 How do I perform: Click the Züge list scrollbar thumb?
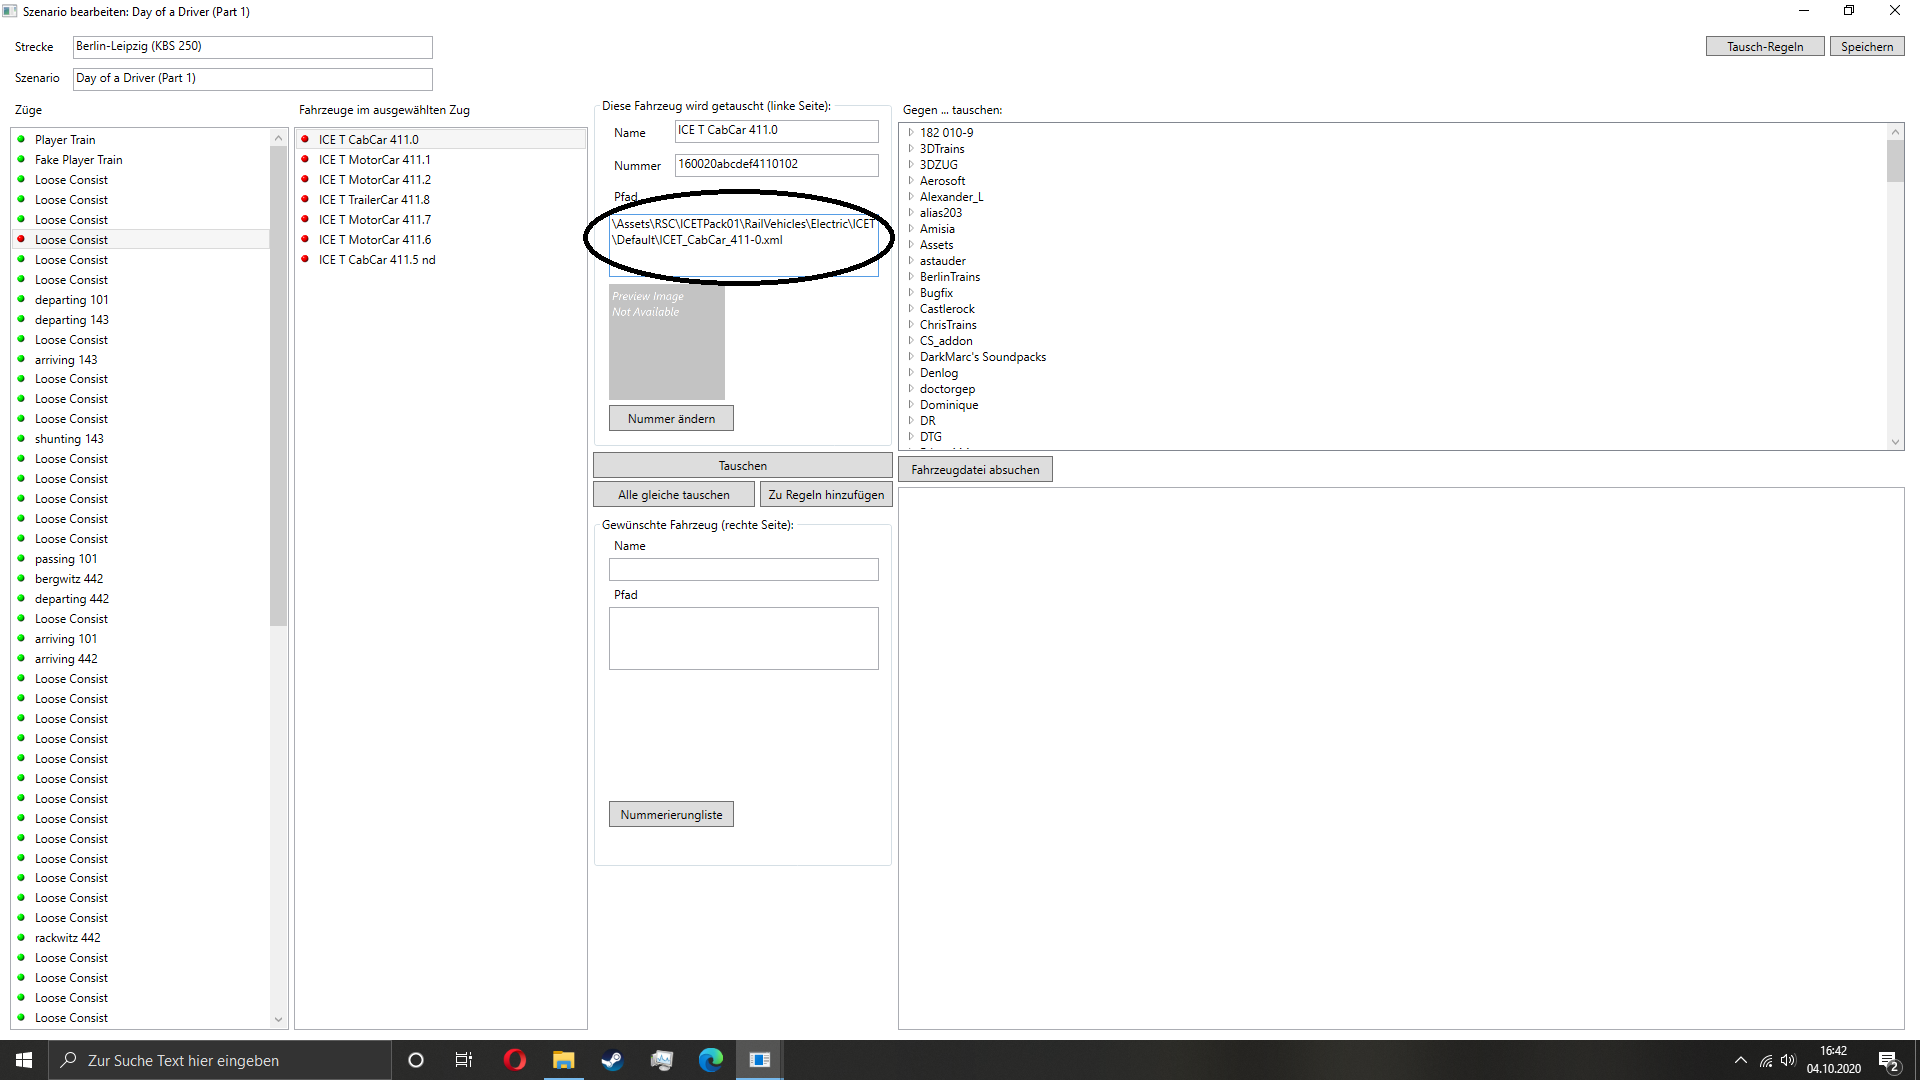(278, 385)
